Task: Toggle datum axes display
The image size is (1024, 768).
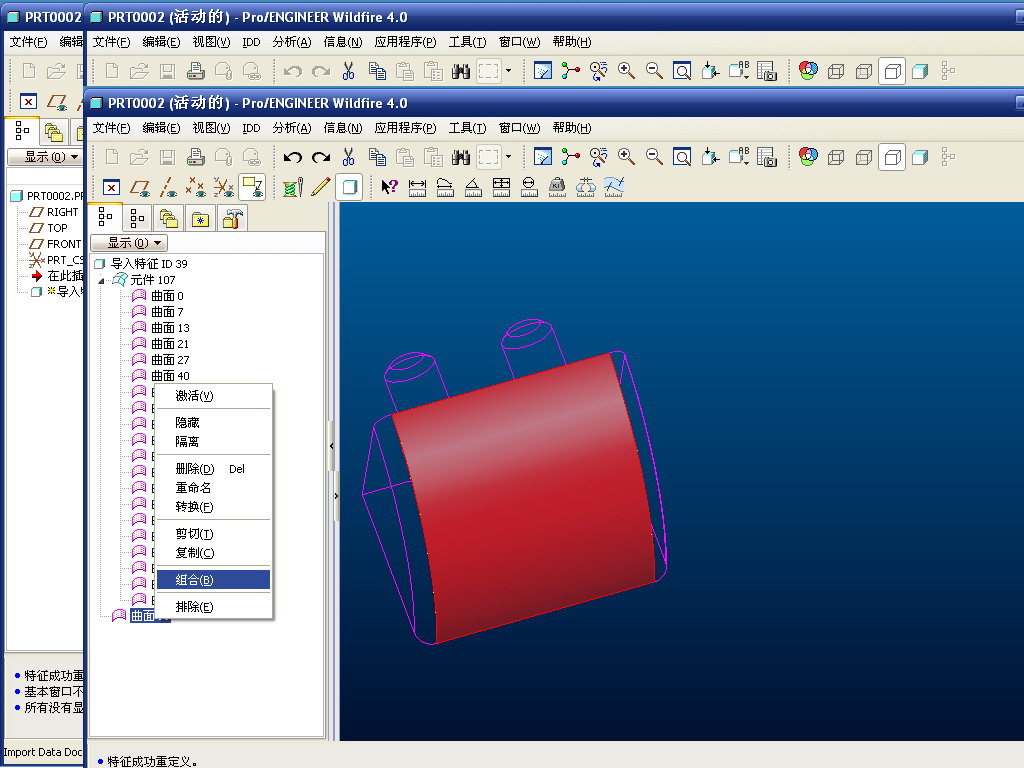Action: [x=168, y=188]
